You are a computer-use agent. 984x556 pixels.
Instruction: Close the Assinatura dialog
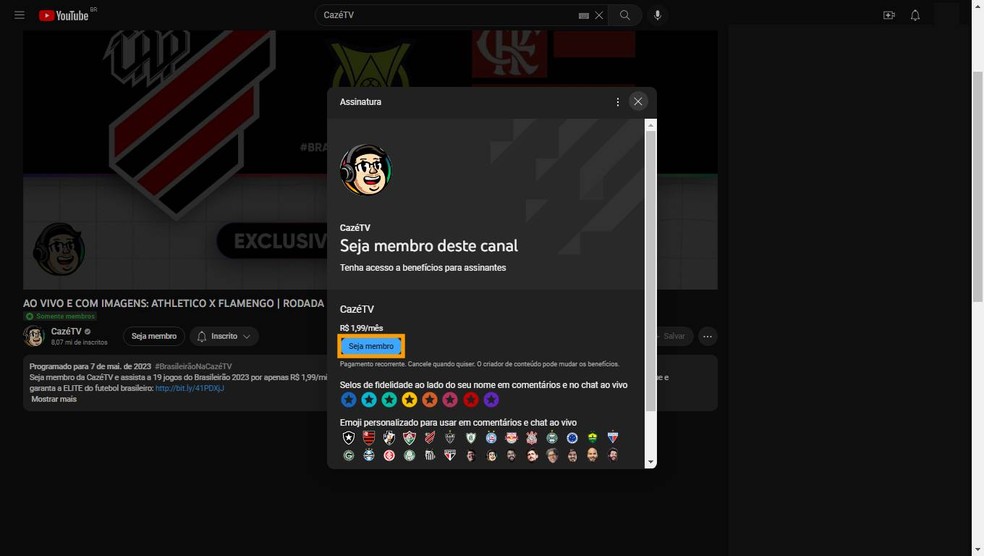(x=638, y=102)
